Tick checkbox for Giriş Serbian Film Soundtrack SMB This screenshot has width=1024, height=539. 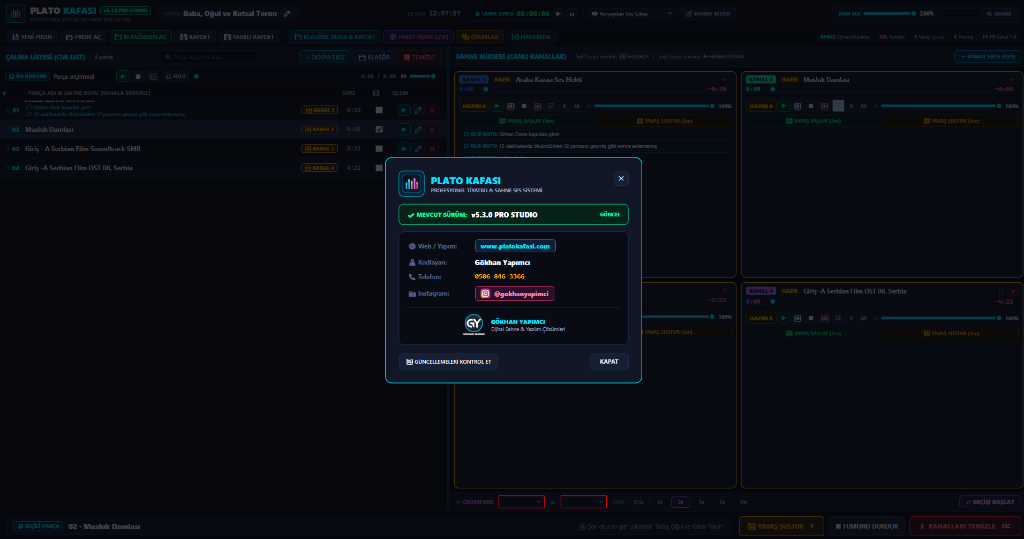[379, 148]
